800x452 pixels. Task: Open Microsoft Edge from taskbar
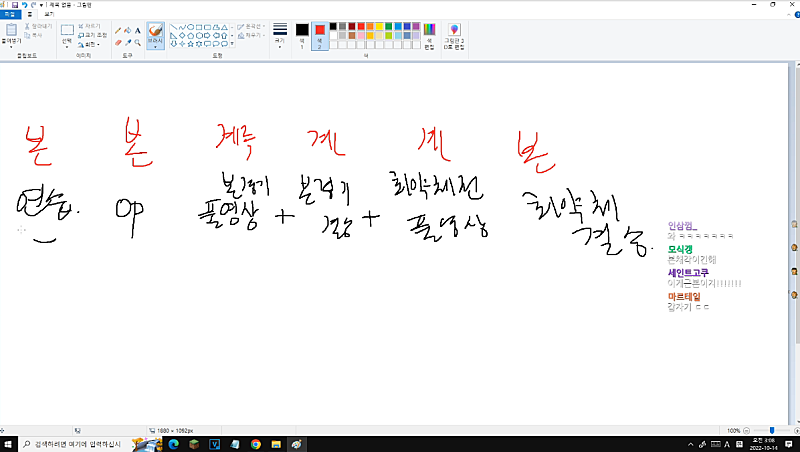click(173, 444)
